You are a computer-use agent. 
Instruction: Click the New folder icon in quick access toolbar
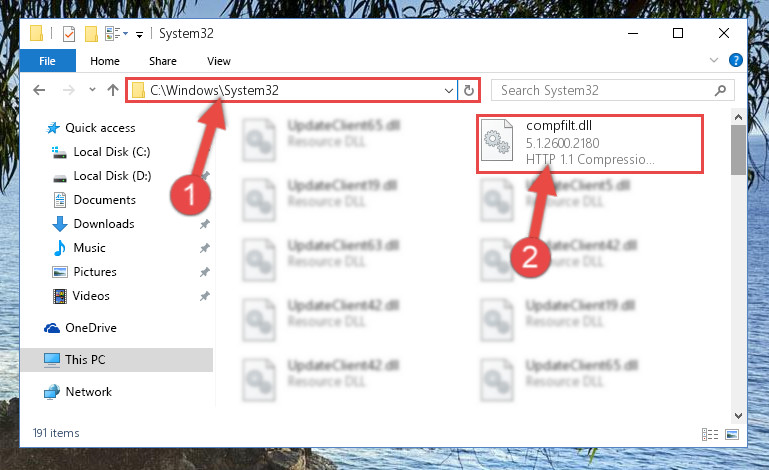91,33
